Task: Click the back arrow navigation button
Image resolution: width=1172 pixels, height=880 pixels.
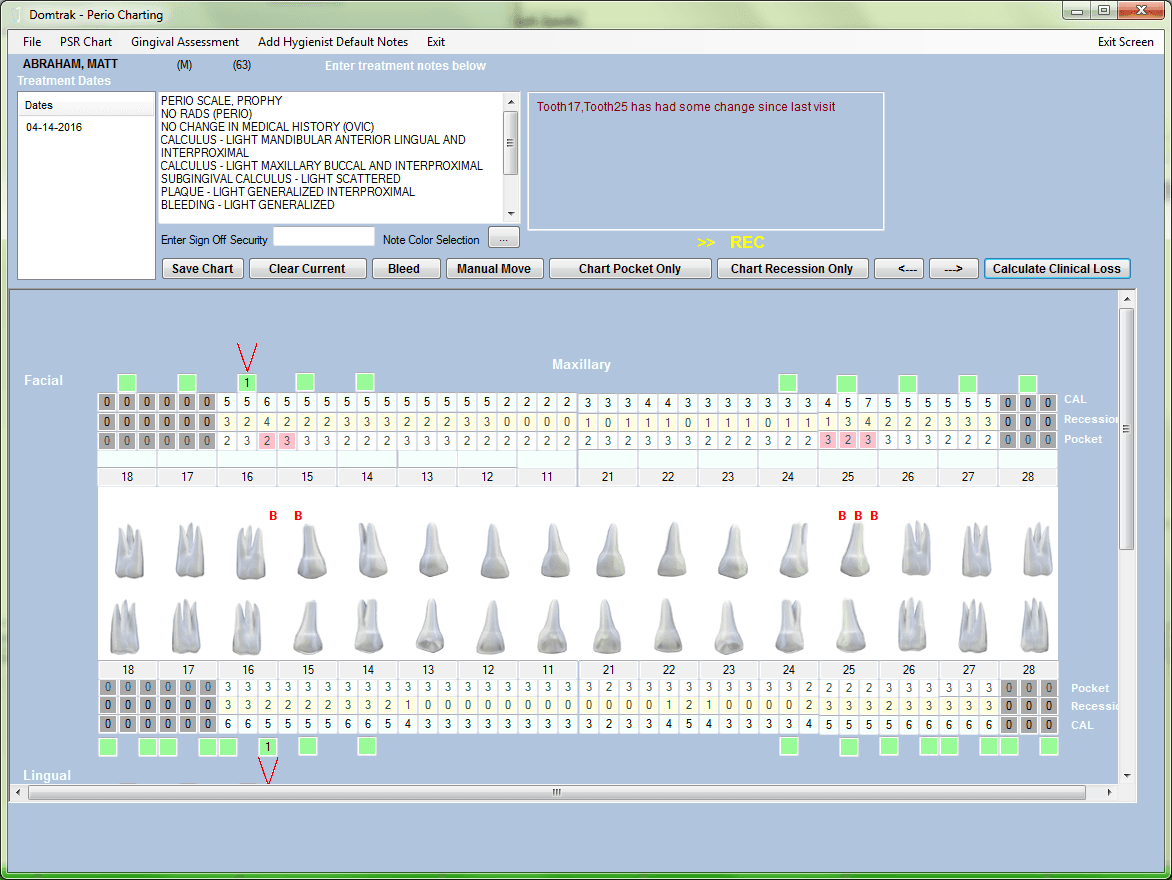Action: pyautogui.click(x=898, y=269)
